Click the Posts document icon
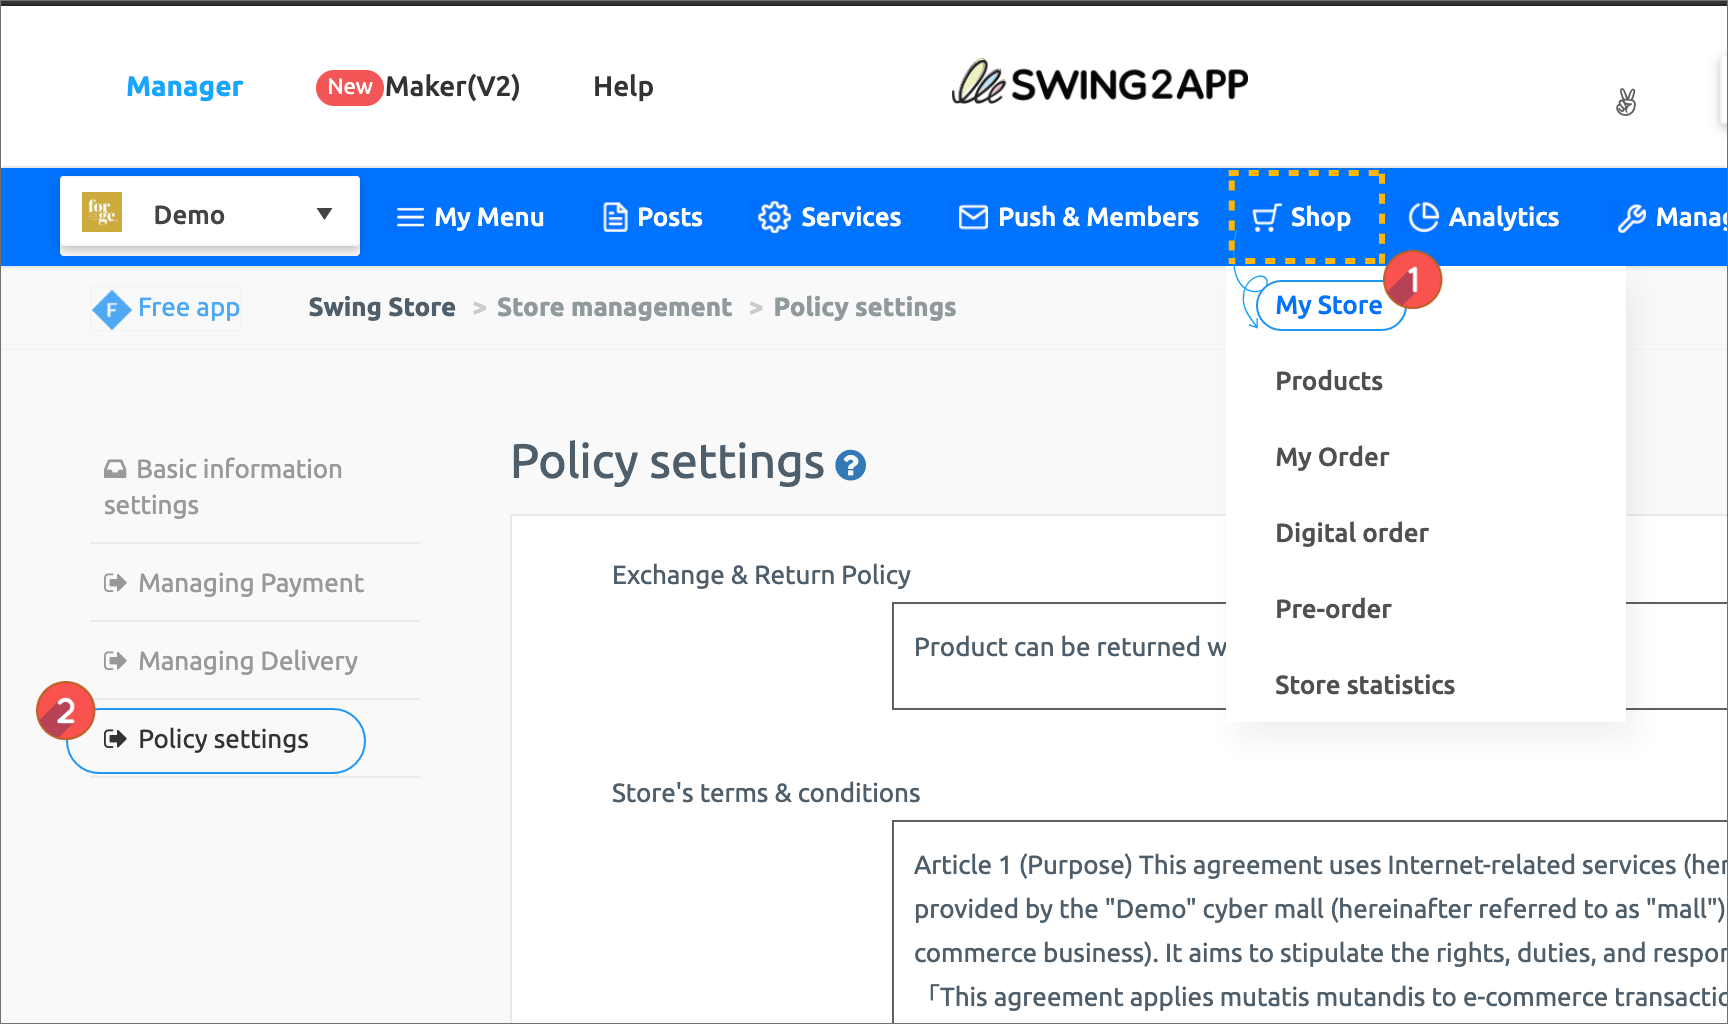 coord(615,217)
